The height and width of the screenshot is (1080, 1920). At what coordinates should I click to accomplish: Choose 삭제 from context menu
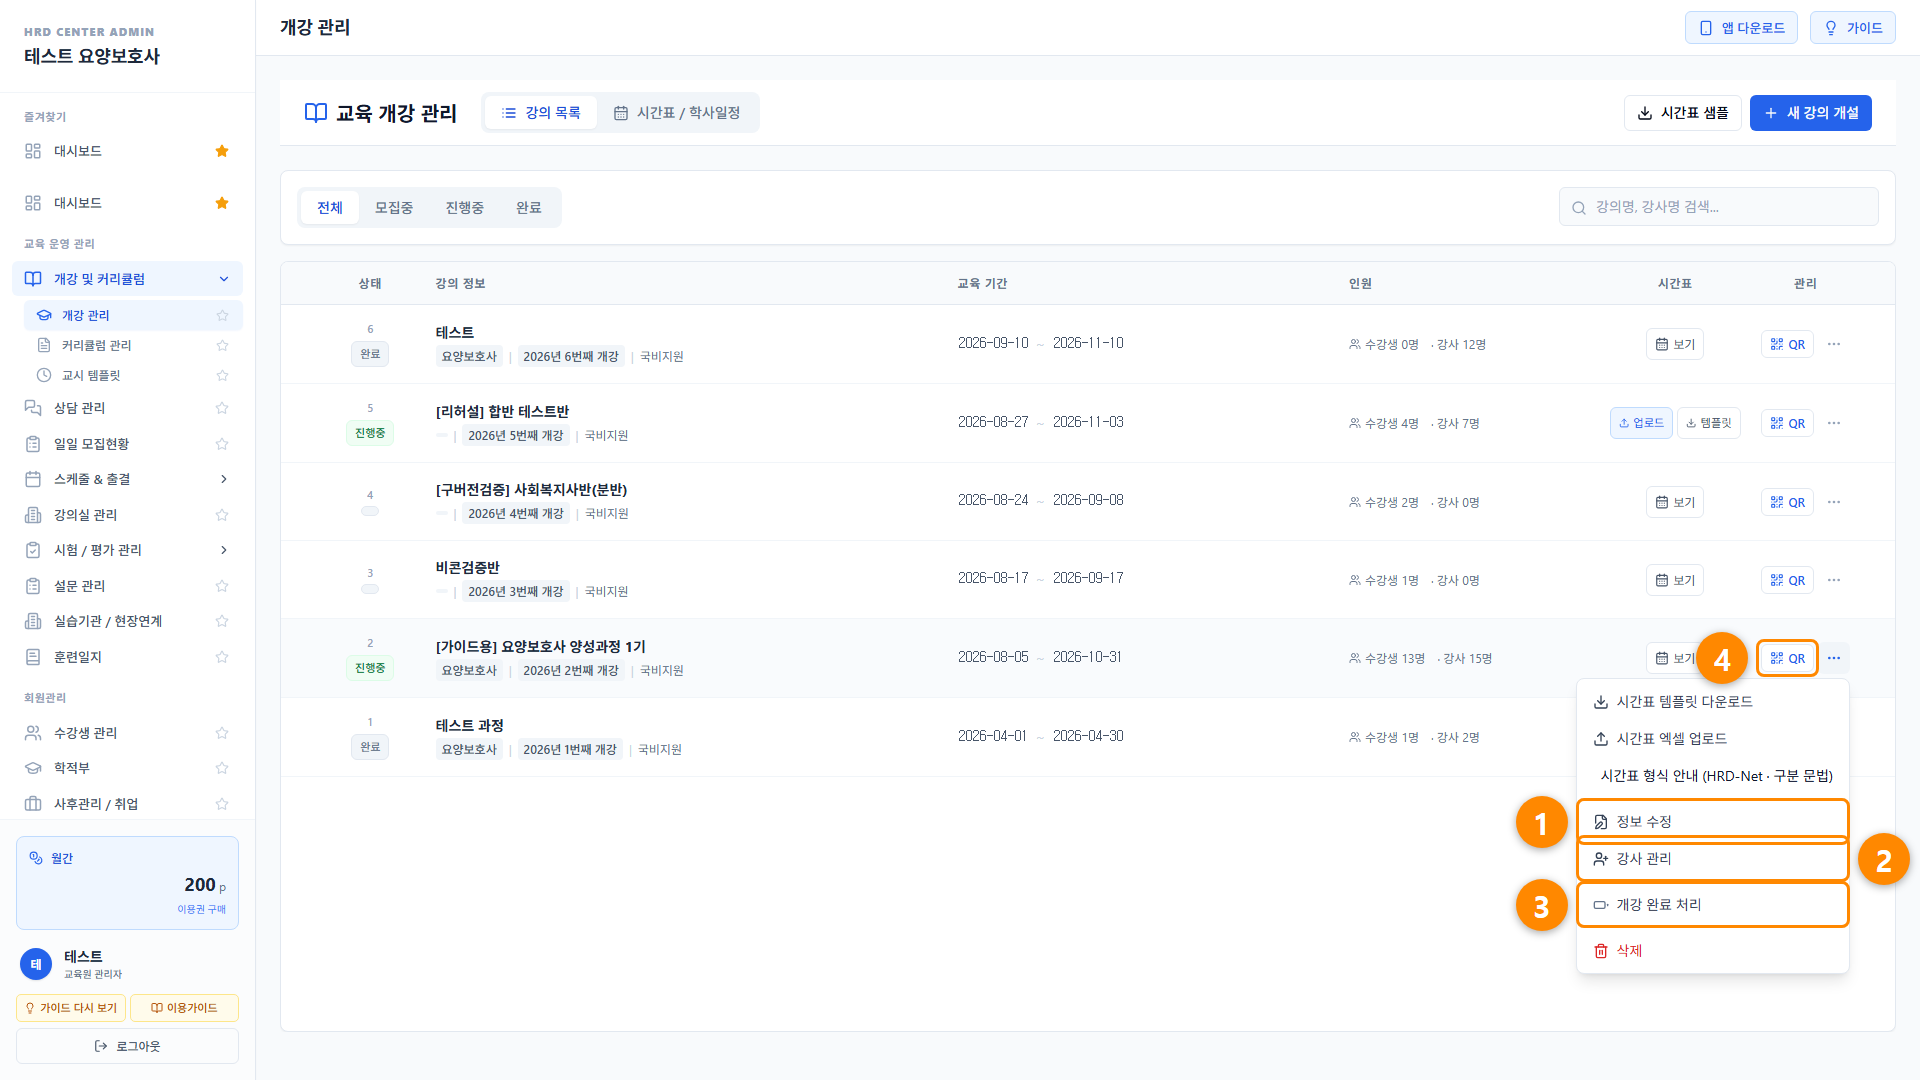(1712, 951)
